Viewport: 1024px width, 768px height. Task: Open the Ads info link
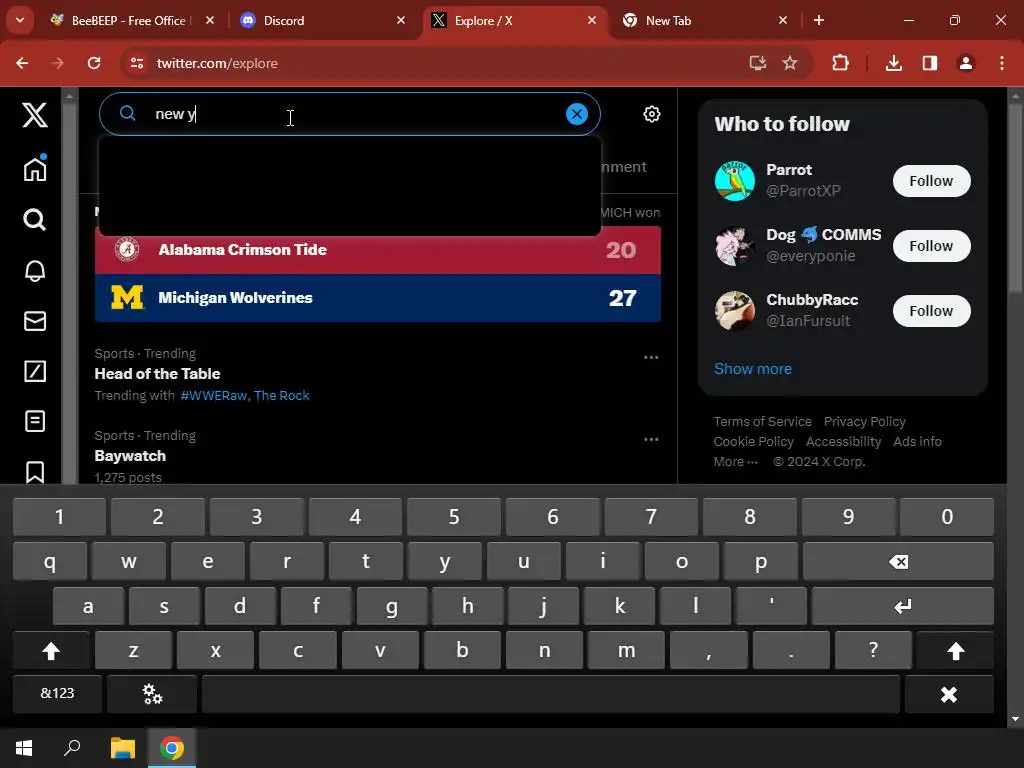pyautogui.click(x=917, y=441)
